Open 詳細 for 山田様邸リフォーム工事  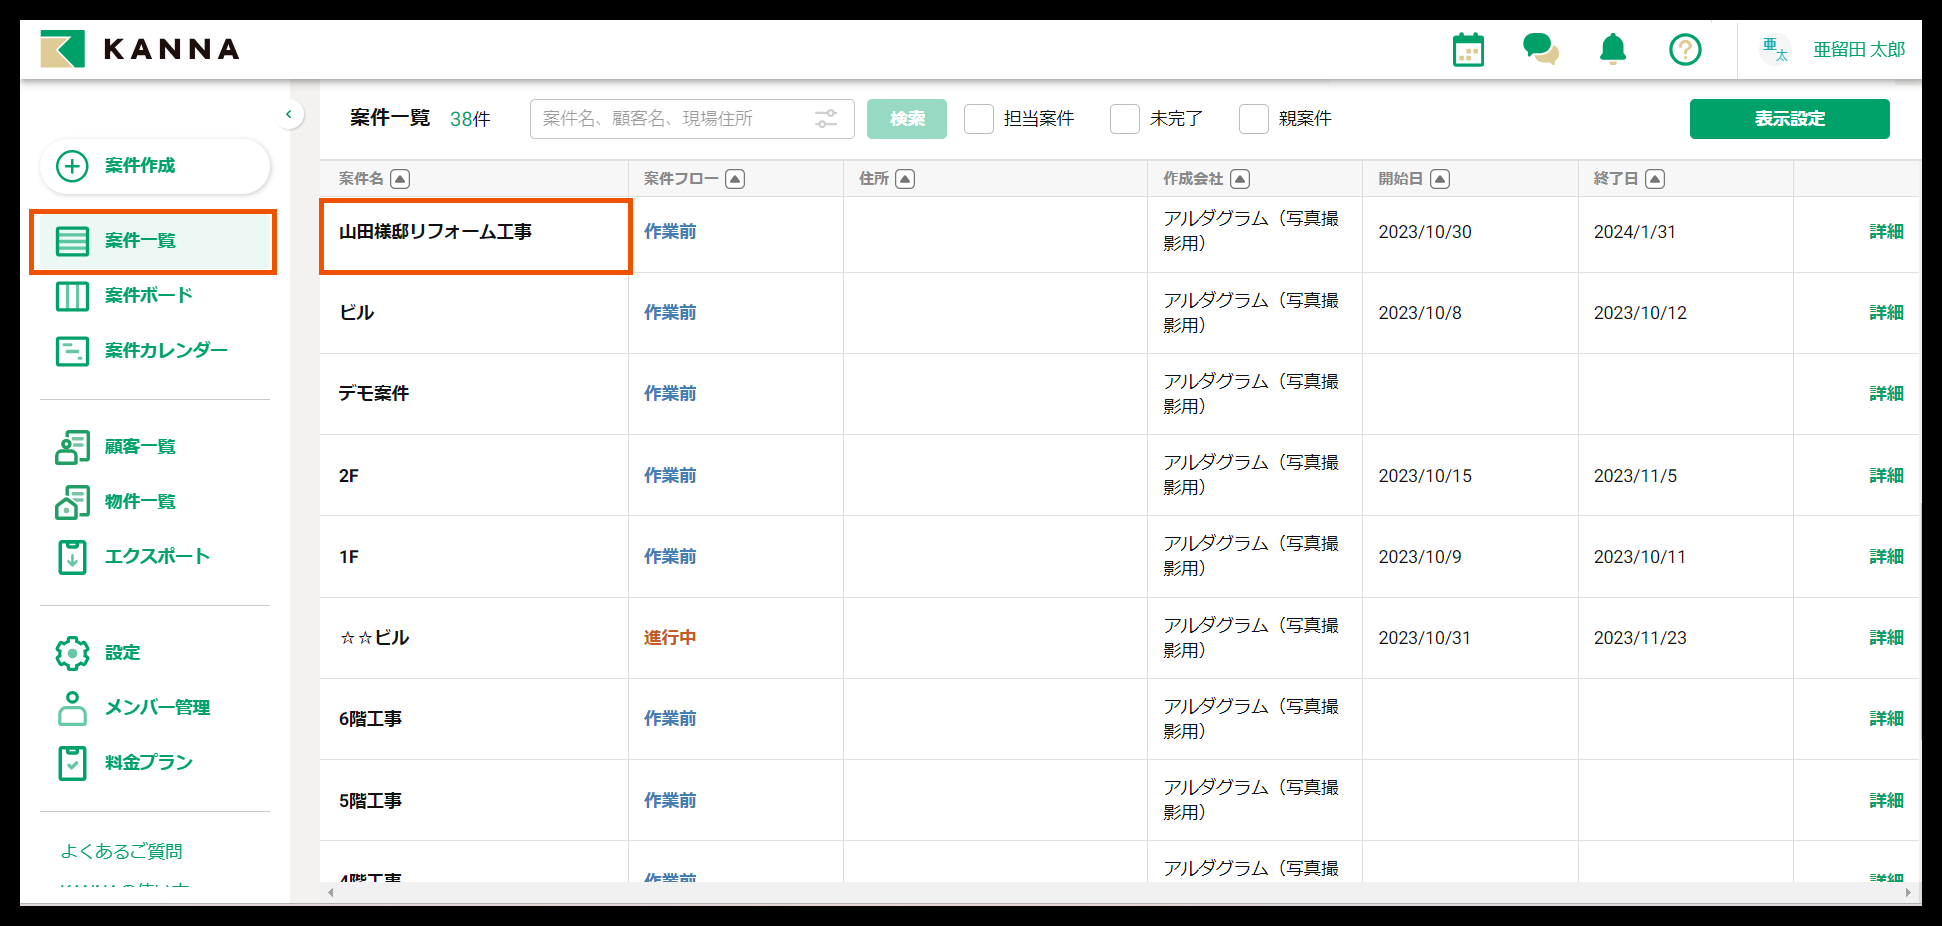coord(1886,231)
